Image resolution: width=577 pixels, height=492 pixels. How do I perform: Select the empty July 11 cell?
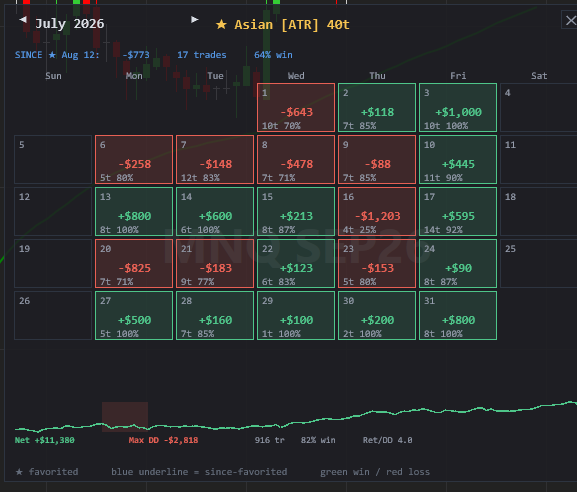coord(539,159)
